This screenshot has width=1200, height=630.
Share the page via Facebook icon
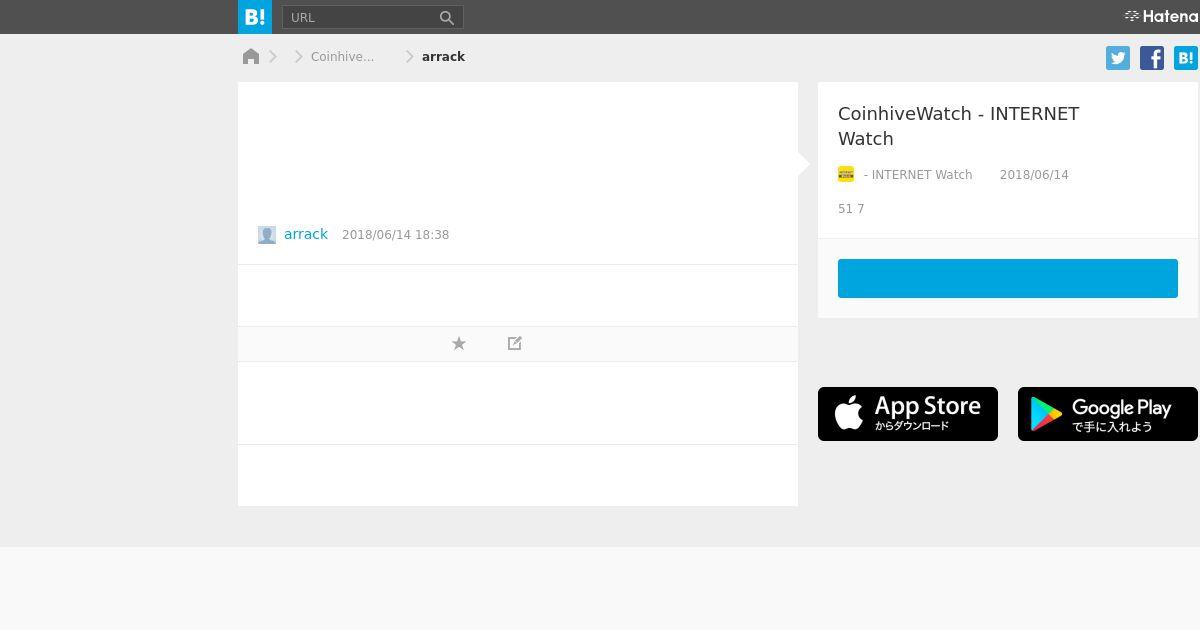pyautogui.click(x=1152, y=58)
